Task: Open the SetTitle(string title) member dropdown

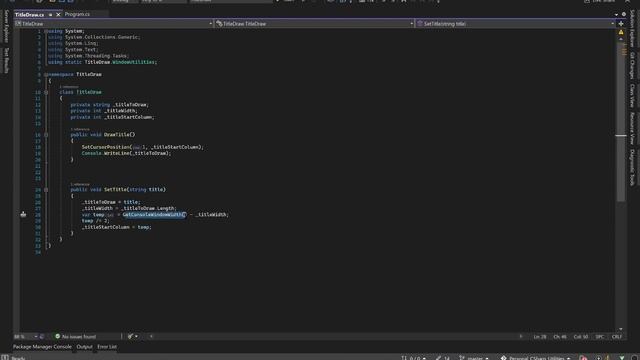Action: [x=515, y=24]
